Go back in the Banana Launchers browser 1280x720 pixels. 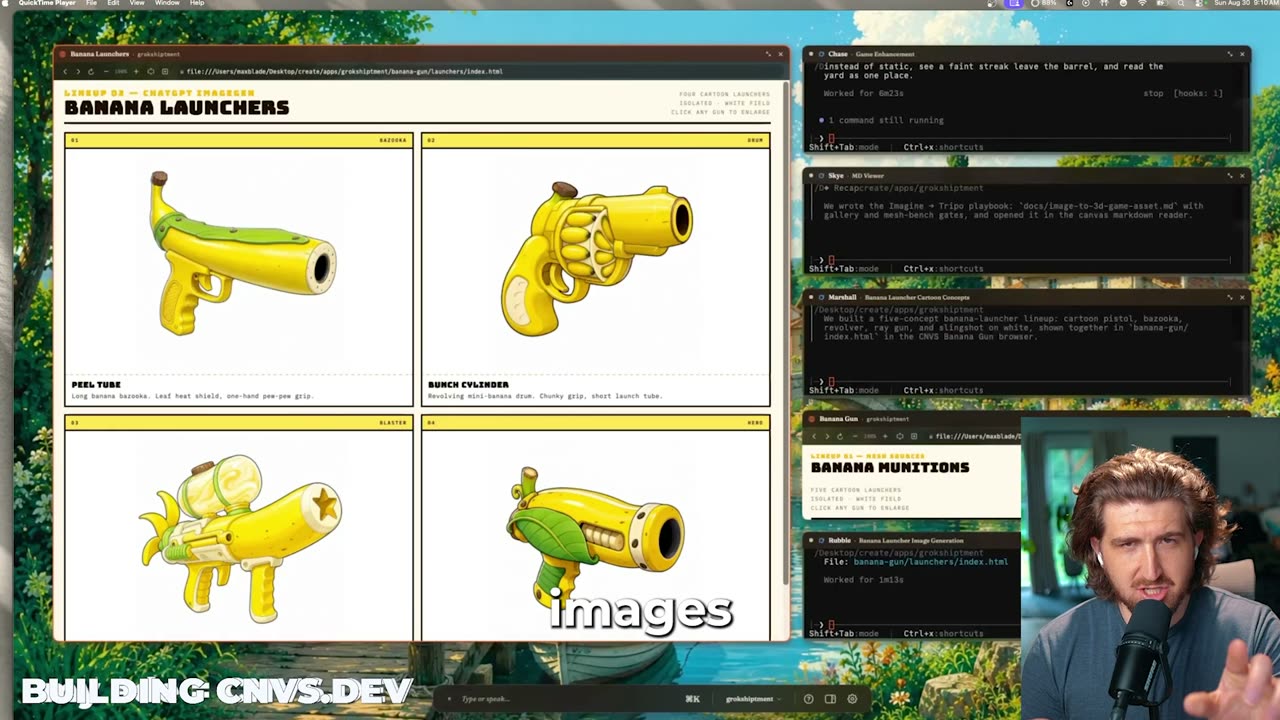65,72
